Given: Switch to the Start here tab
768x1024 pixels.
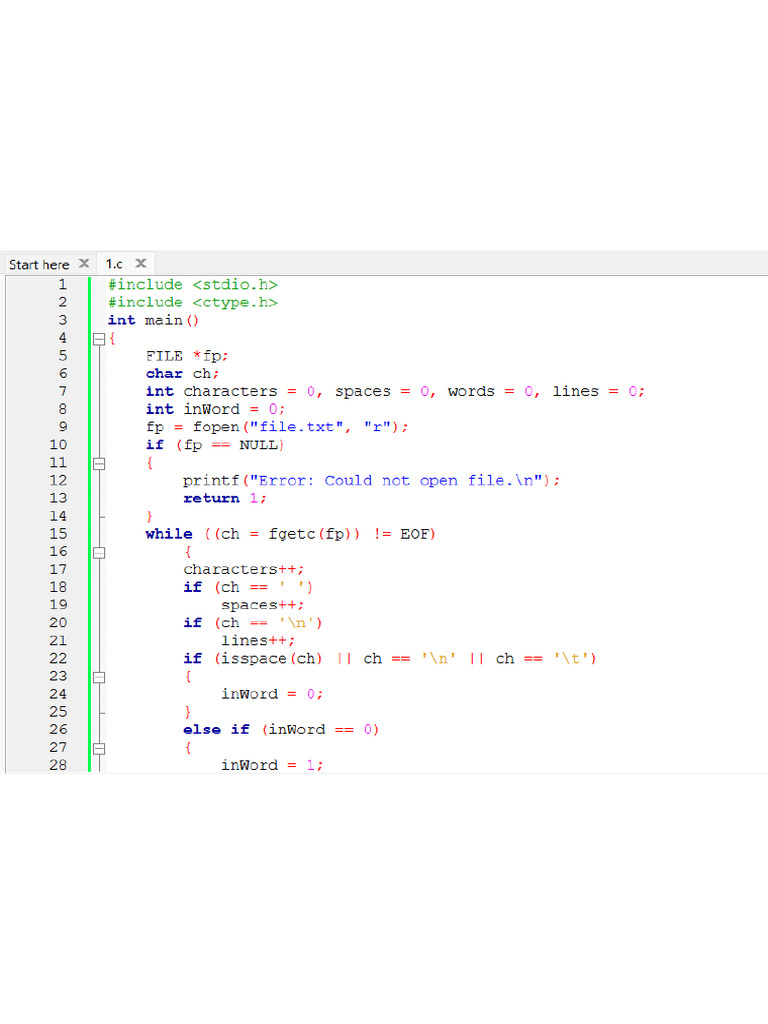Looking at the screenshot, I should (x=39, y=264).
